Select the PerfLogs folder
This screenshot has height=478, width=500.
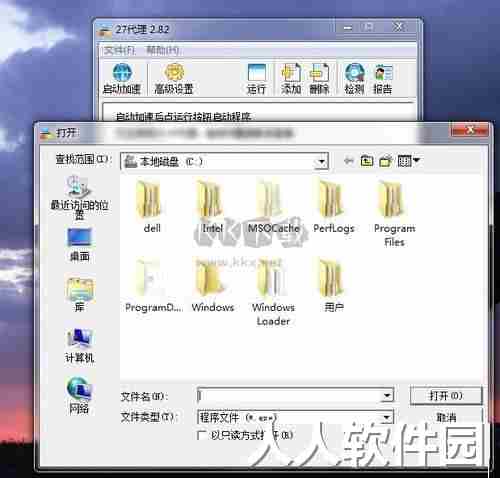[x=333, y=206]
